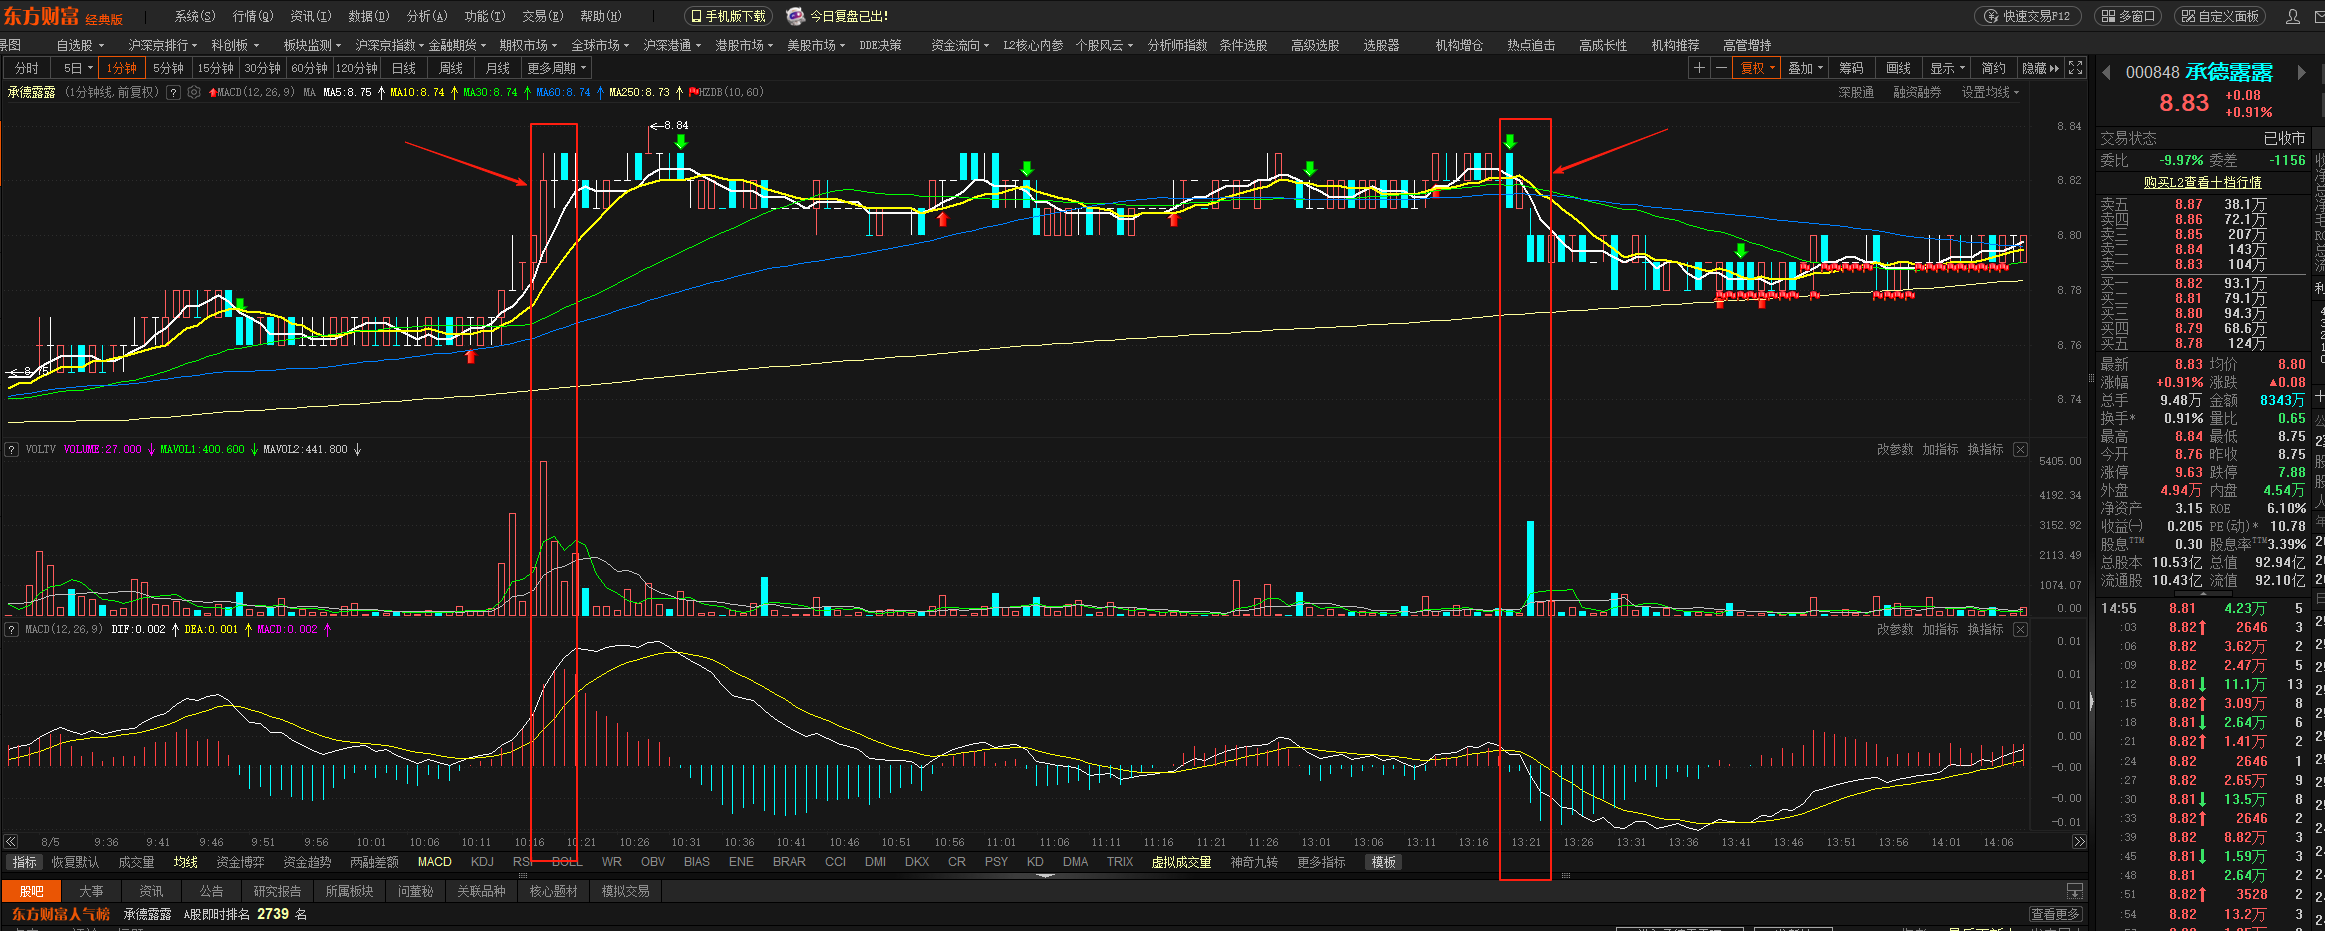The height and width of the screenshot is (931, 2325).
Task: Open help for the VOLTV panel
Action: pos(12,450)
